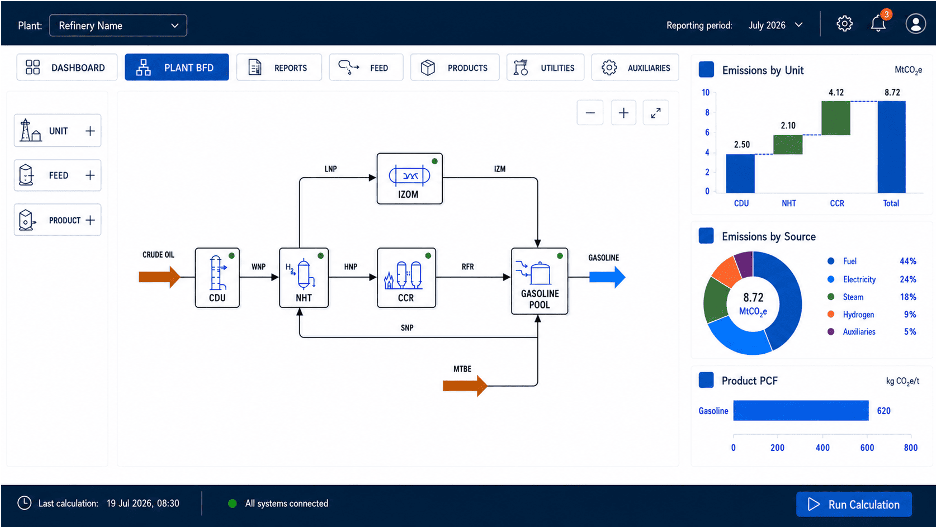The width and height of the screenshot is (936, 528).
Task: Select the NHT hydrotreater unit block
Action: (304, 277)
